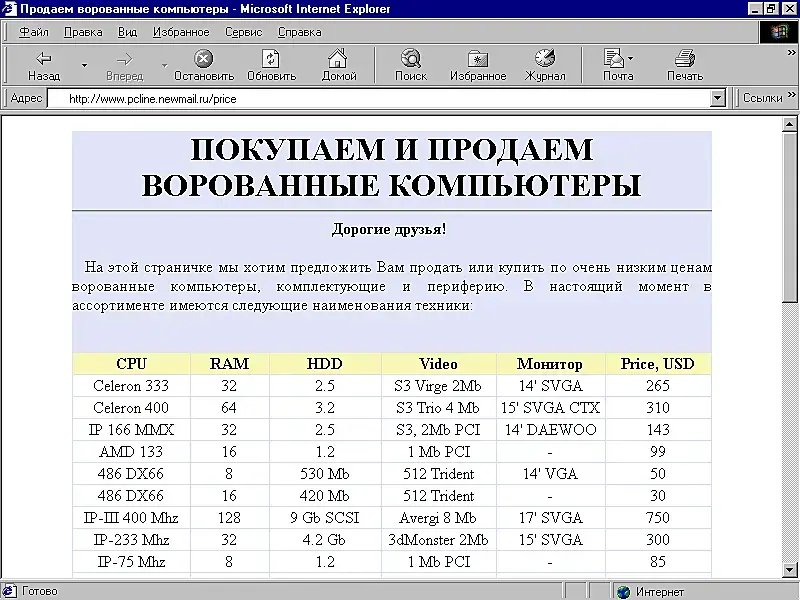
Task: Go home via Домой icon
Action: (x=338, y=58)
